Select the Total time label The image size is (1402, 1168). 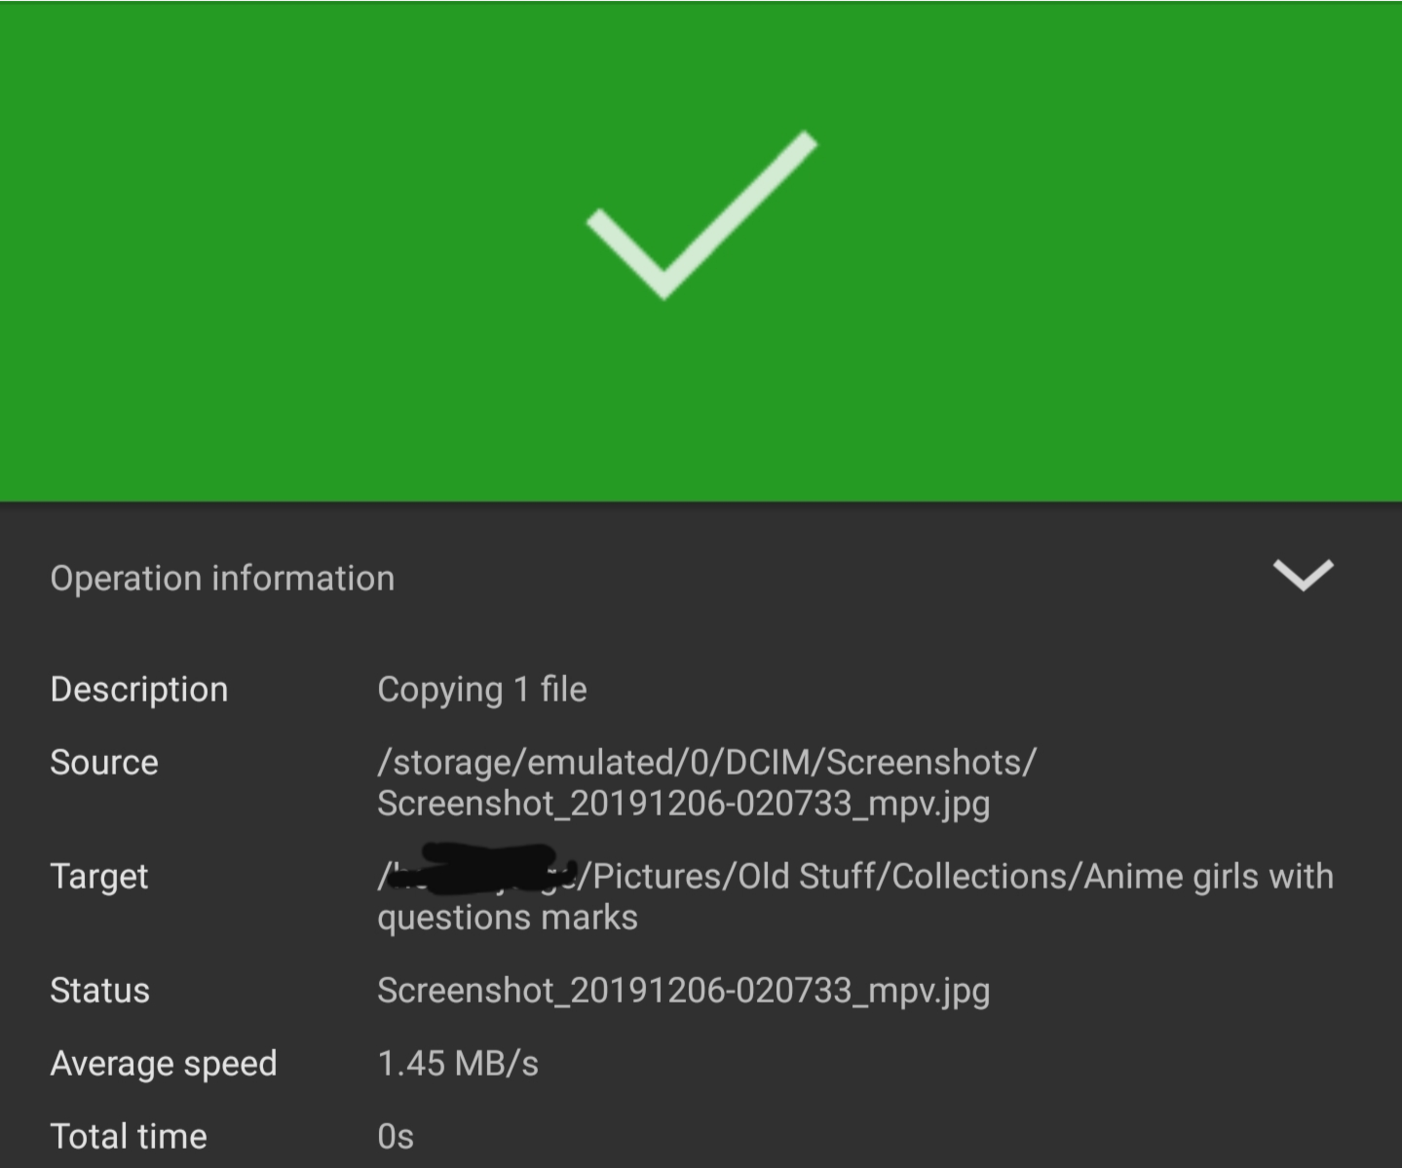point(128,1136)
